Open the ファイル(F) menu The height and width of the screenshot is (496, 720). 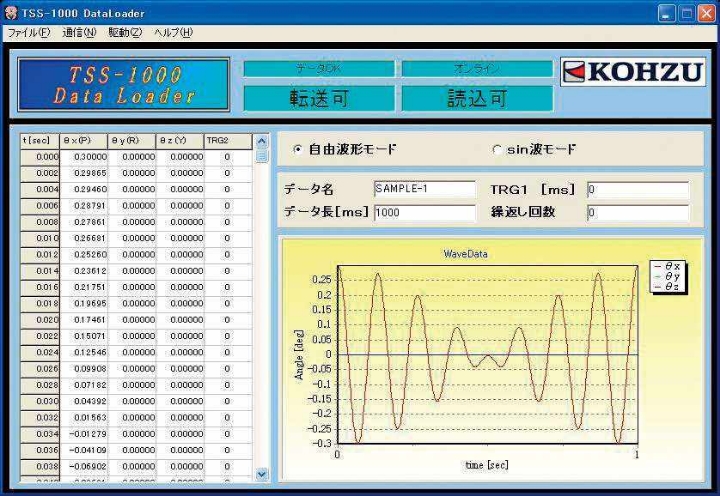[29, 33]
